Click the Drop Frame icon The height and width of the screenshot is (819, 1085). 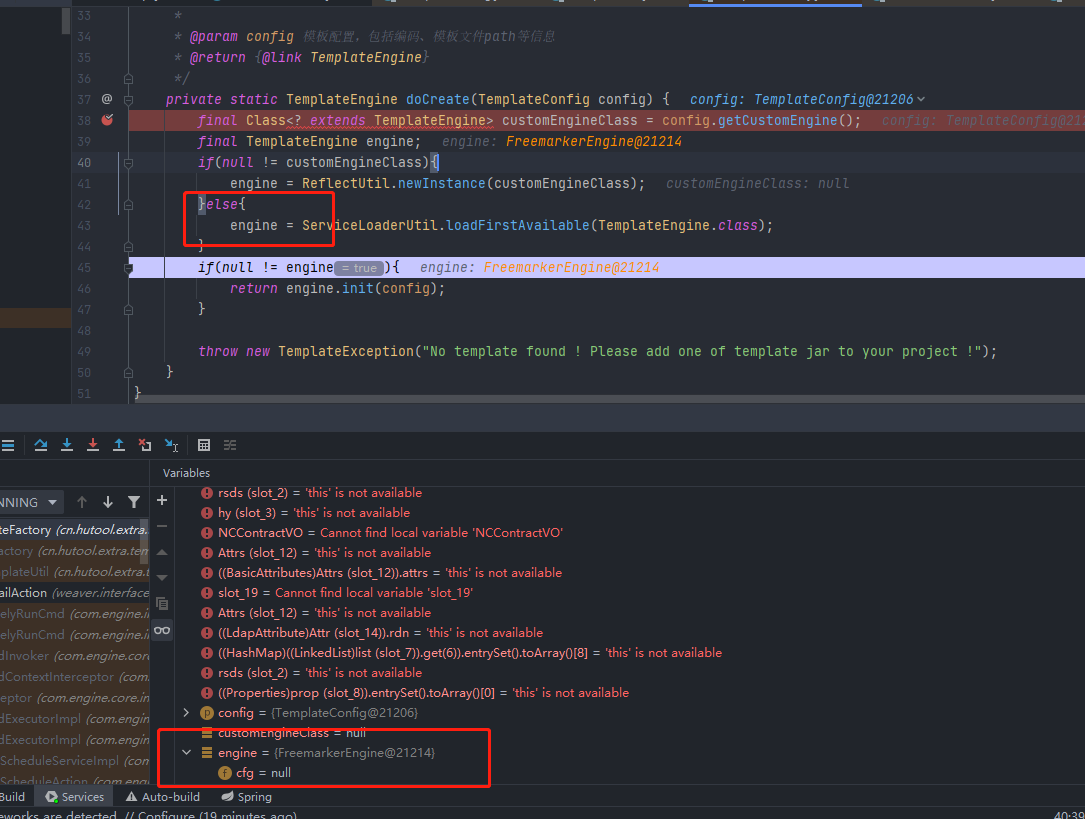[145, 445]
